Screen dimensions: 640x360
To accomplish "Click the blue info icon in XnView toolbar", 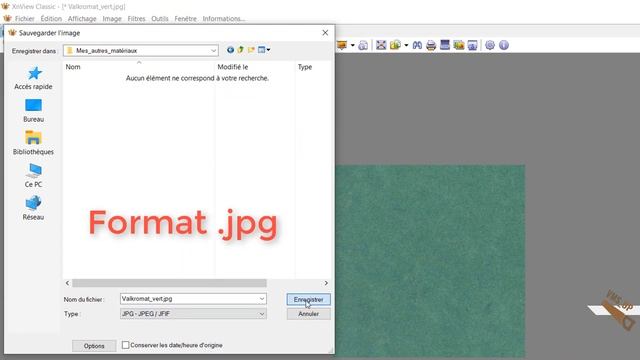I will click(504, 45).
